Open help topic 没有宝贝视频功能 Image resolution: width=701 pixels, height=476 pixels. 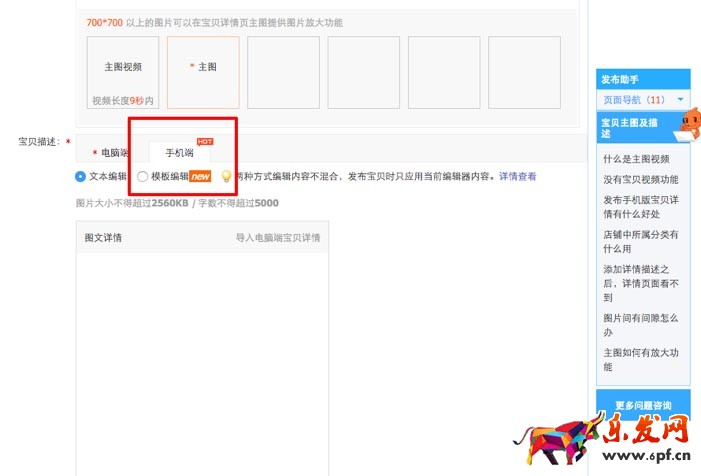click(x=640, y=179)
